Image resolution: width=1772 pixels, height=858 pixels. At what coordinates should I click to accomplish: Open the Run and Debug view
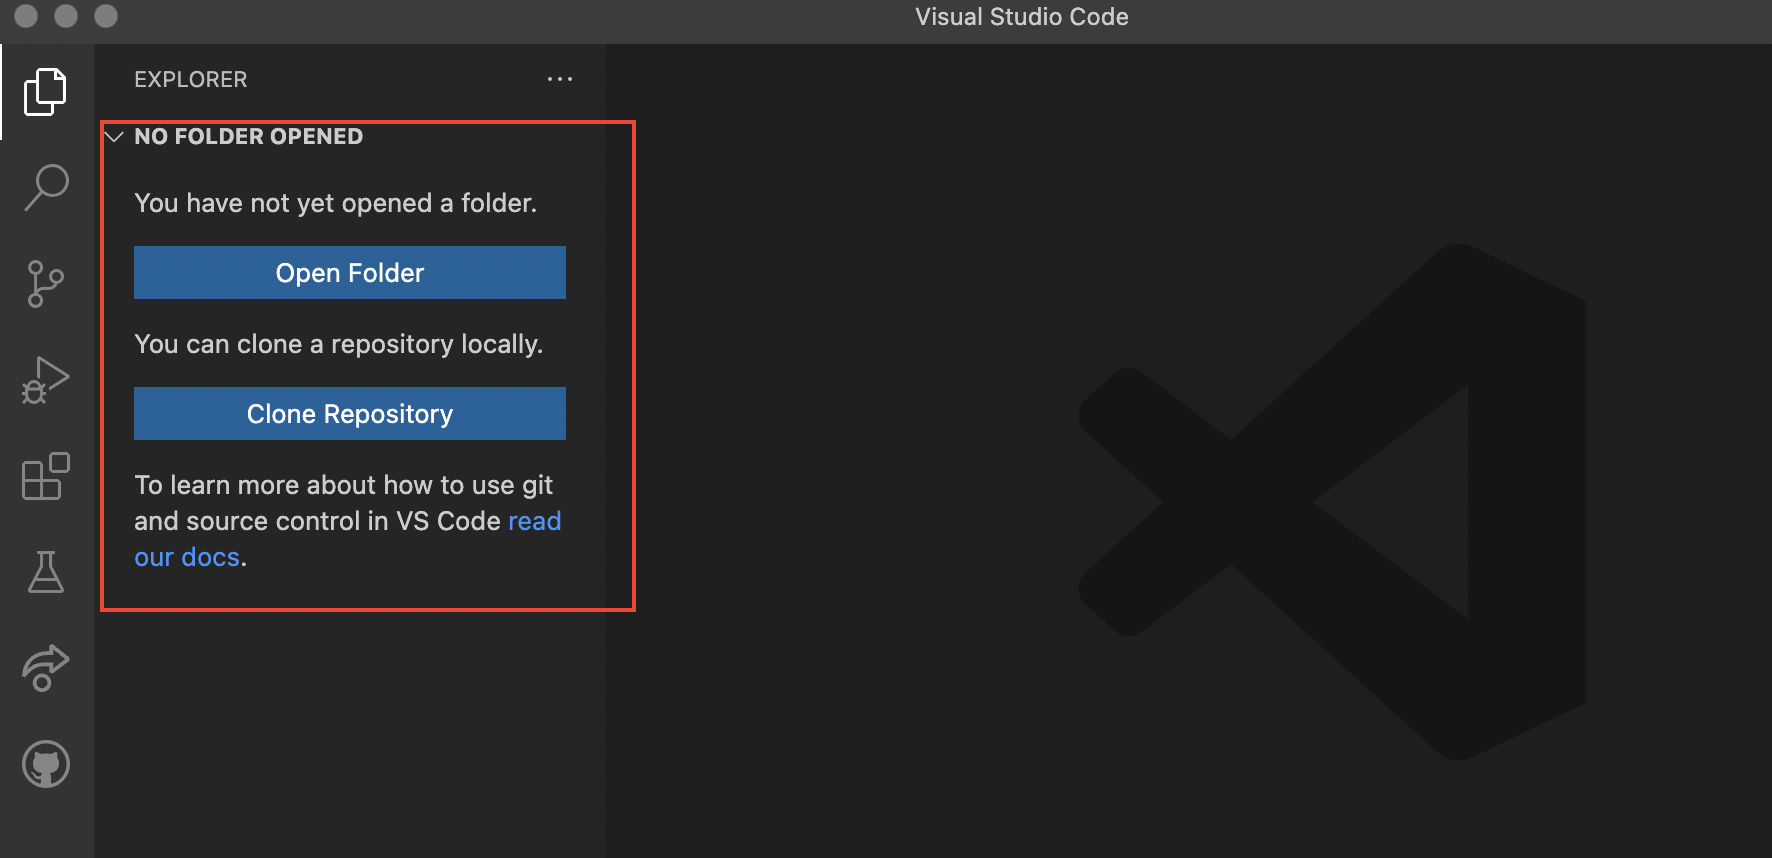(45, 380)
